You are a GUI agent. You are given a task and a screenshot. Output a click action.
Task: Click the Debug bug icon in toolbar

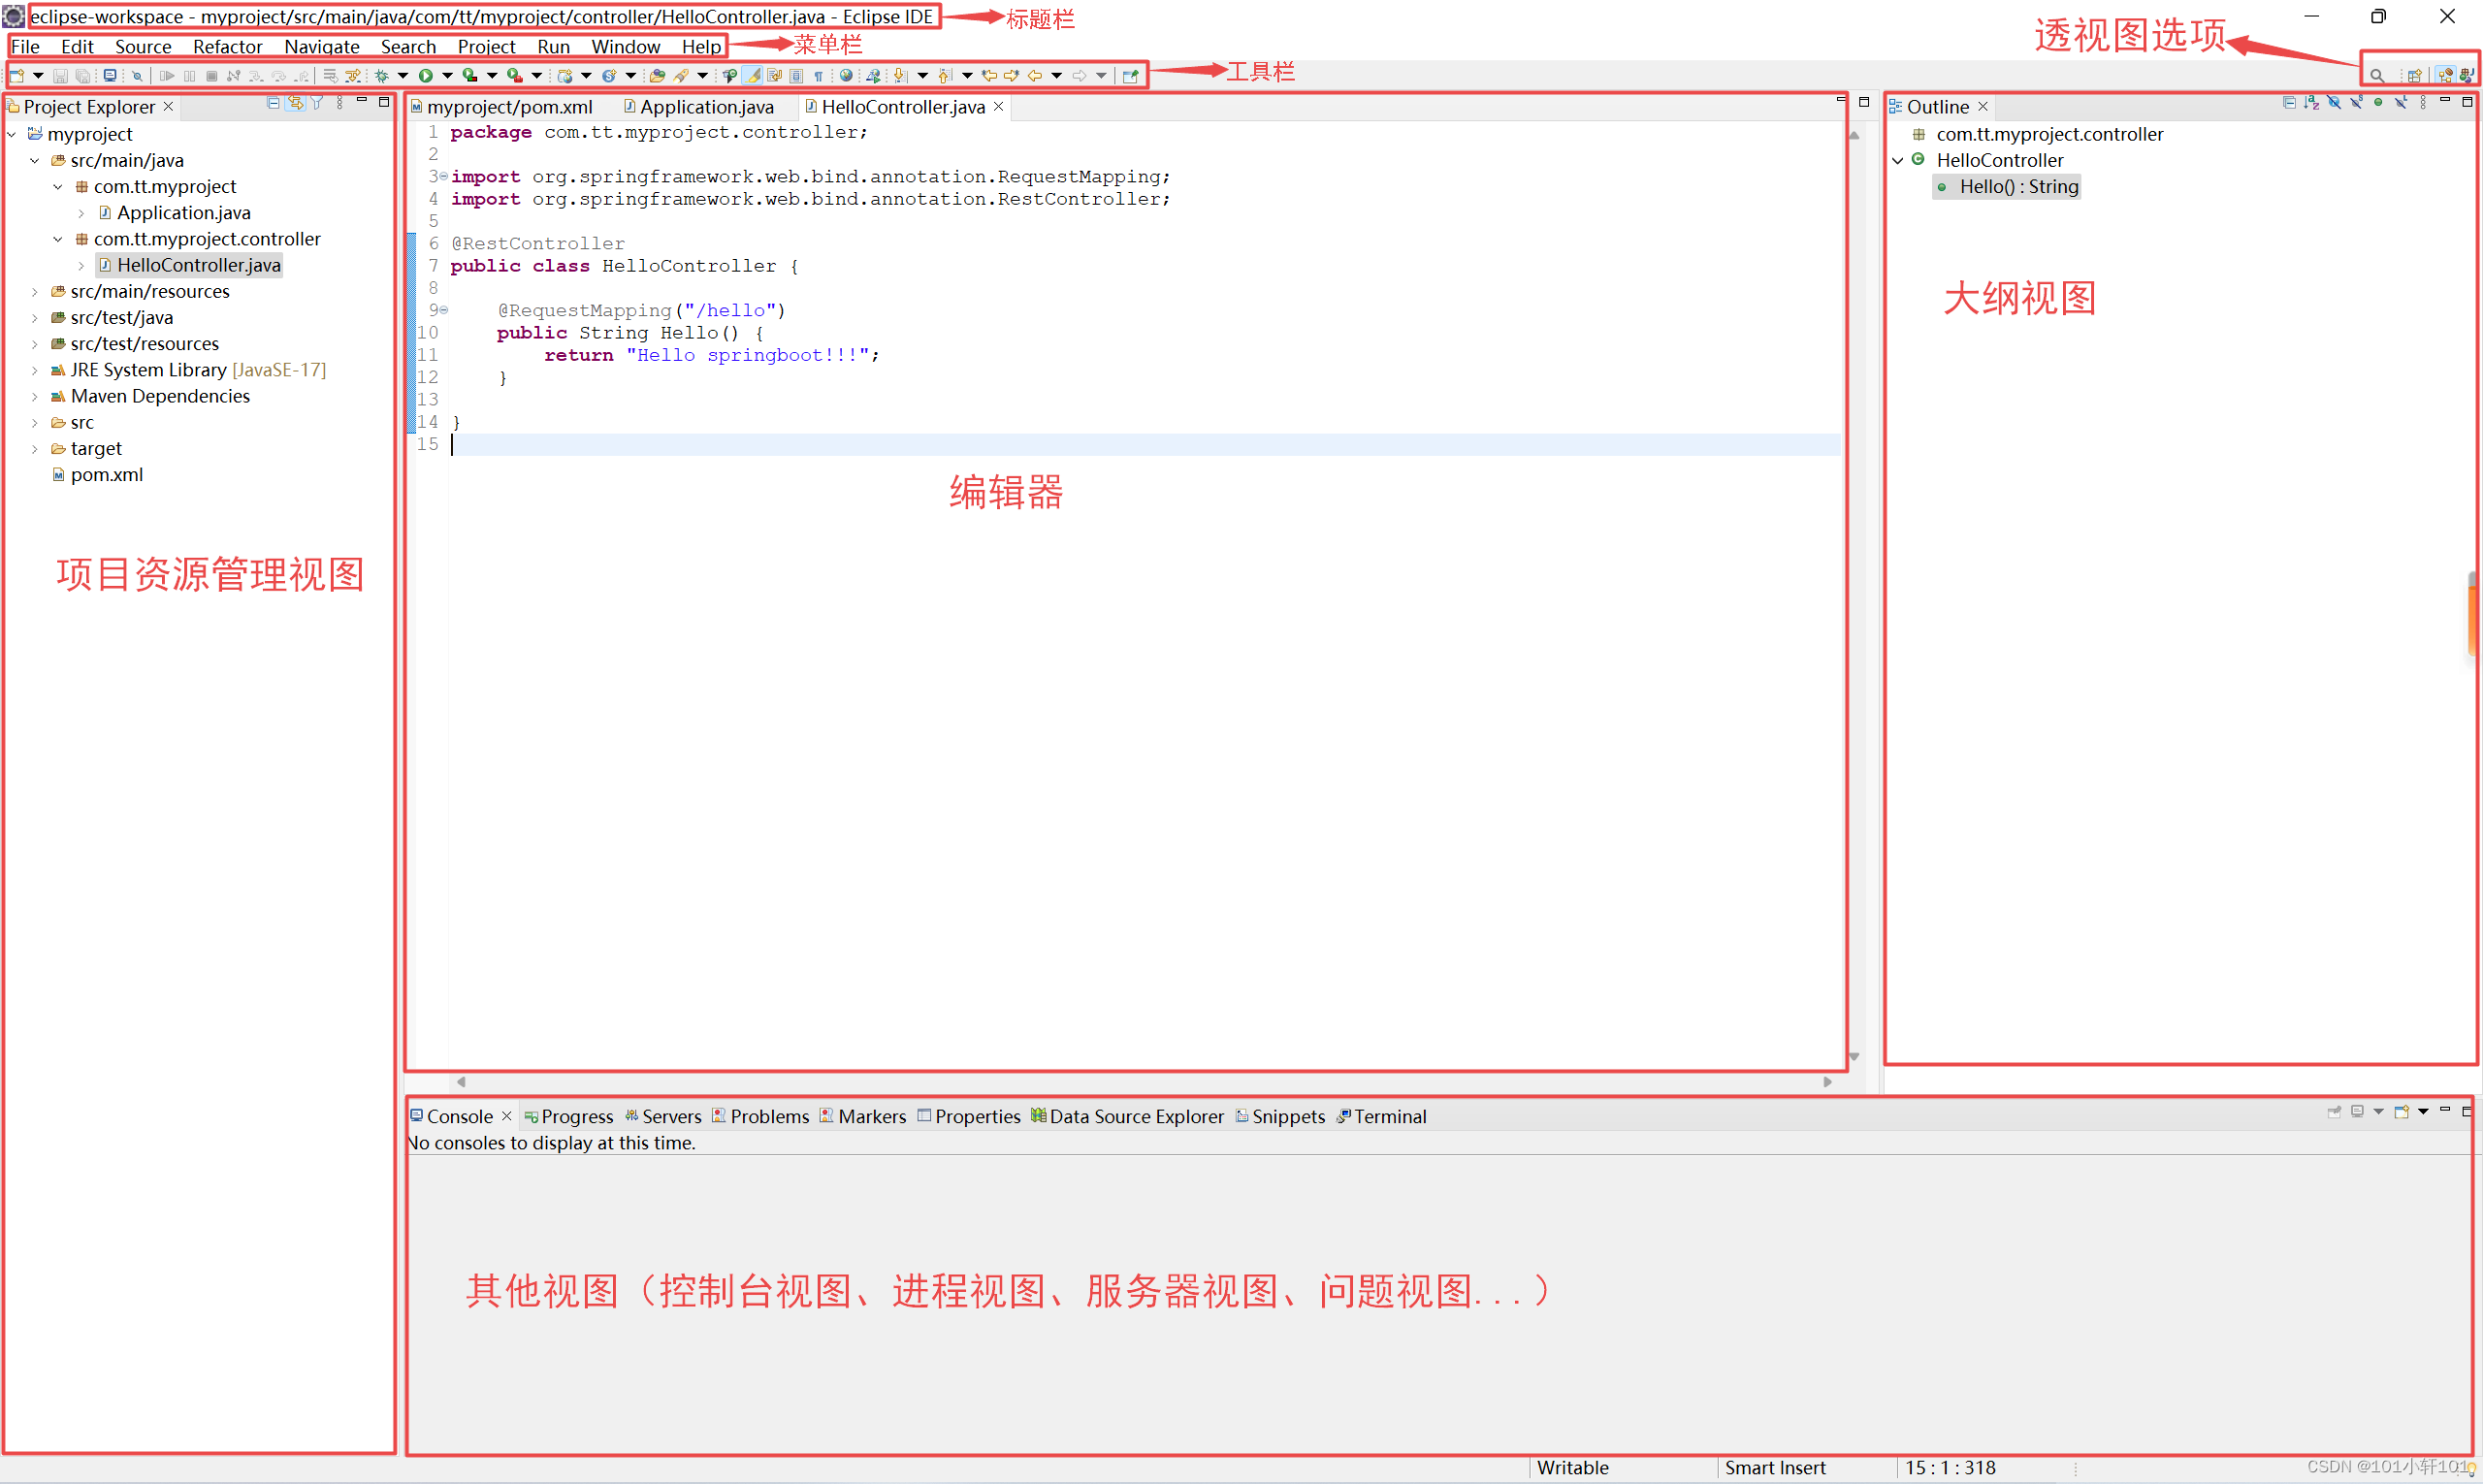point(382,75)
